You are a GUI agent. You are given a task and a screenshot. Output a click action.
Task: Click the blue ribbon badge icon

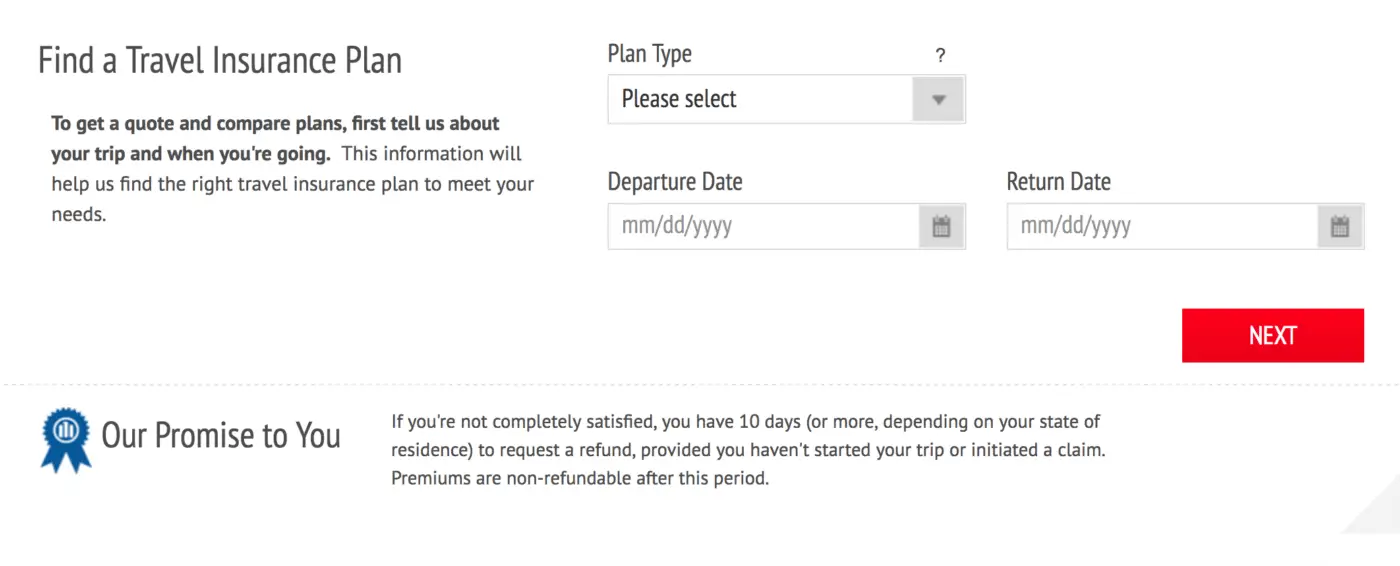[65, 438]
